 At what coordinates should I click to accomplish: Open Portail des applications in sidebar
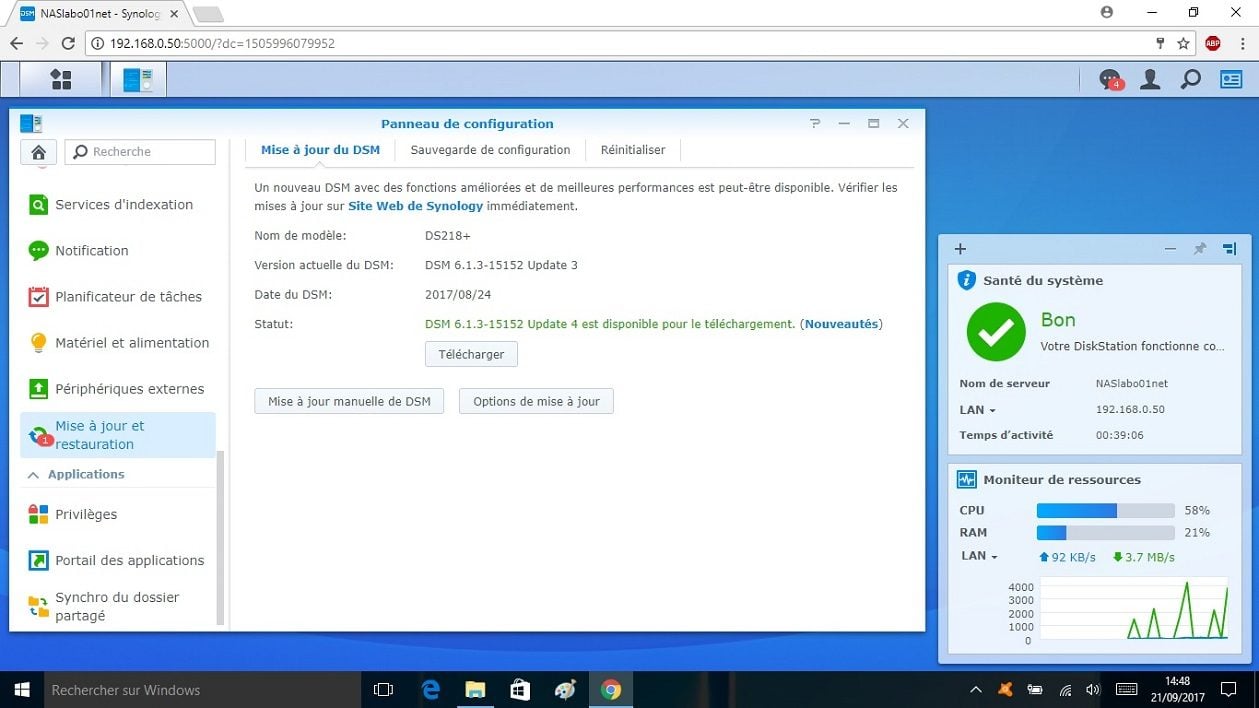pos(118,561)
